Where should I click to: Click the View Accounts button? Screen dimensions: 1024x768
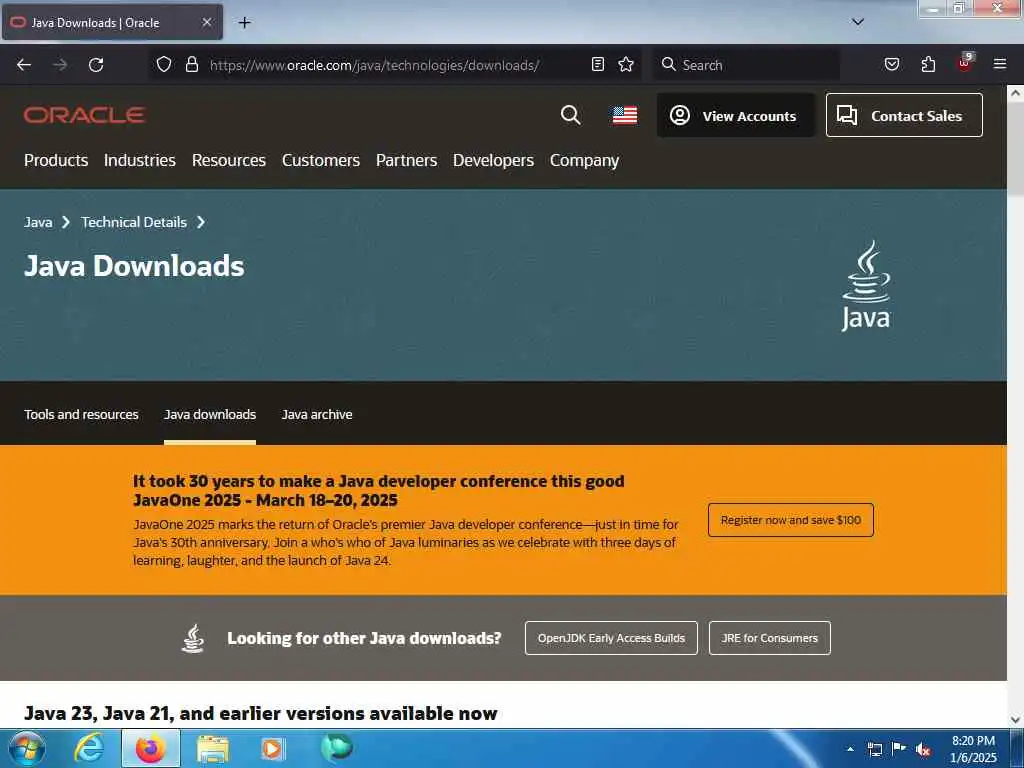coord(735,115)
